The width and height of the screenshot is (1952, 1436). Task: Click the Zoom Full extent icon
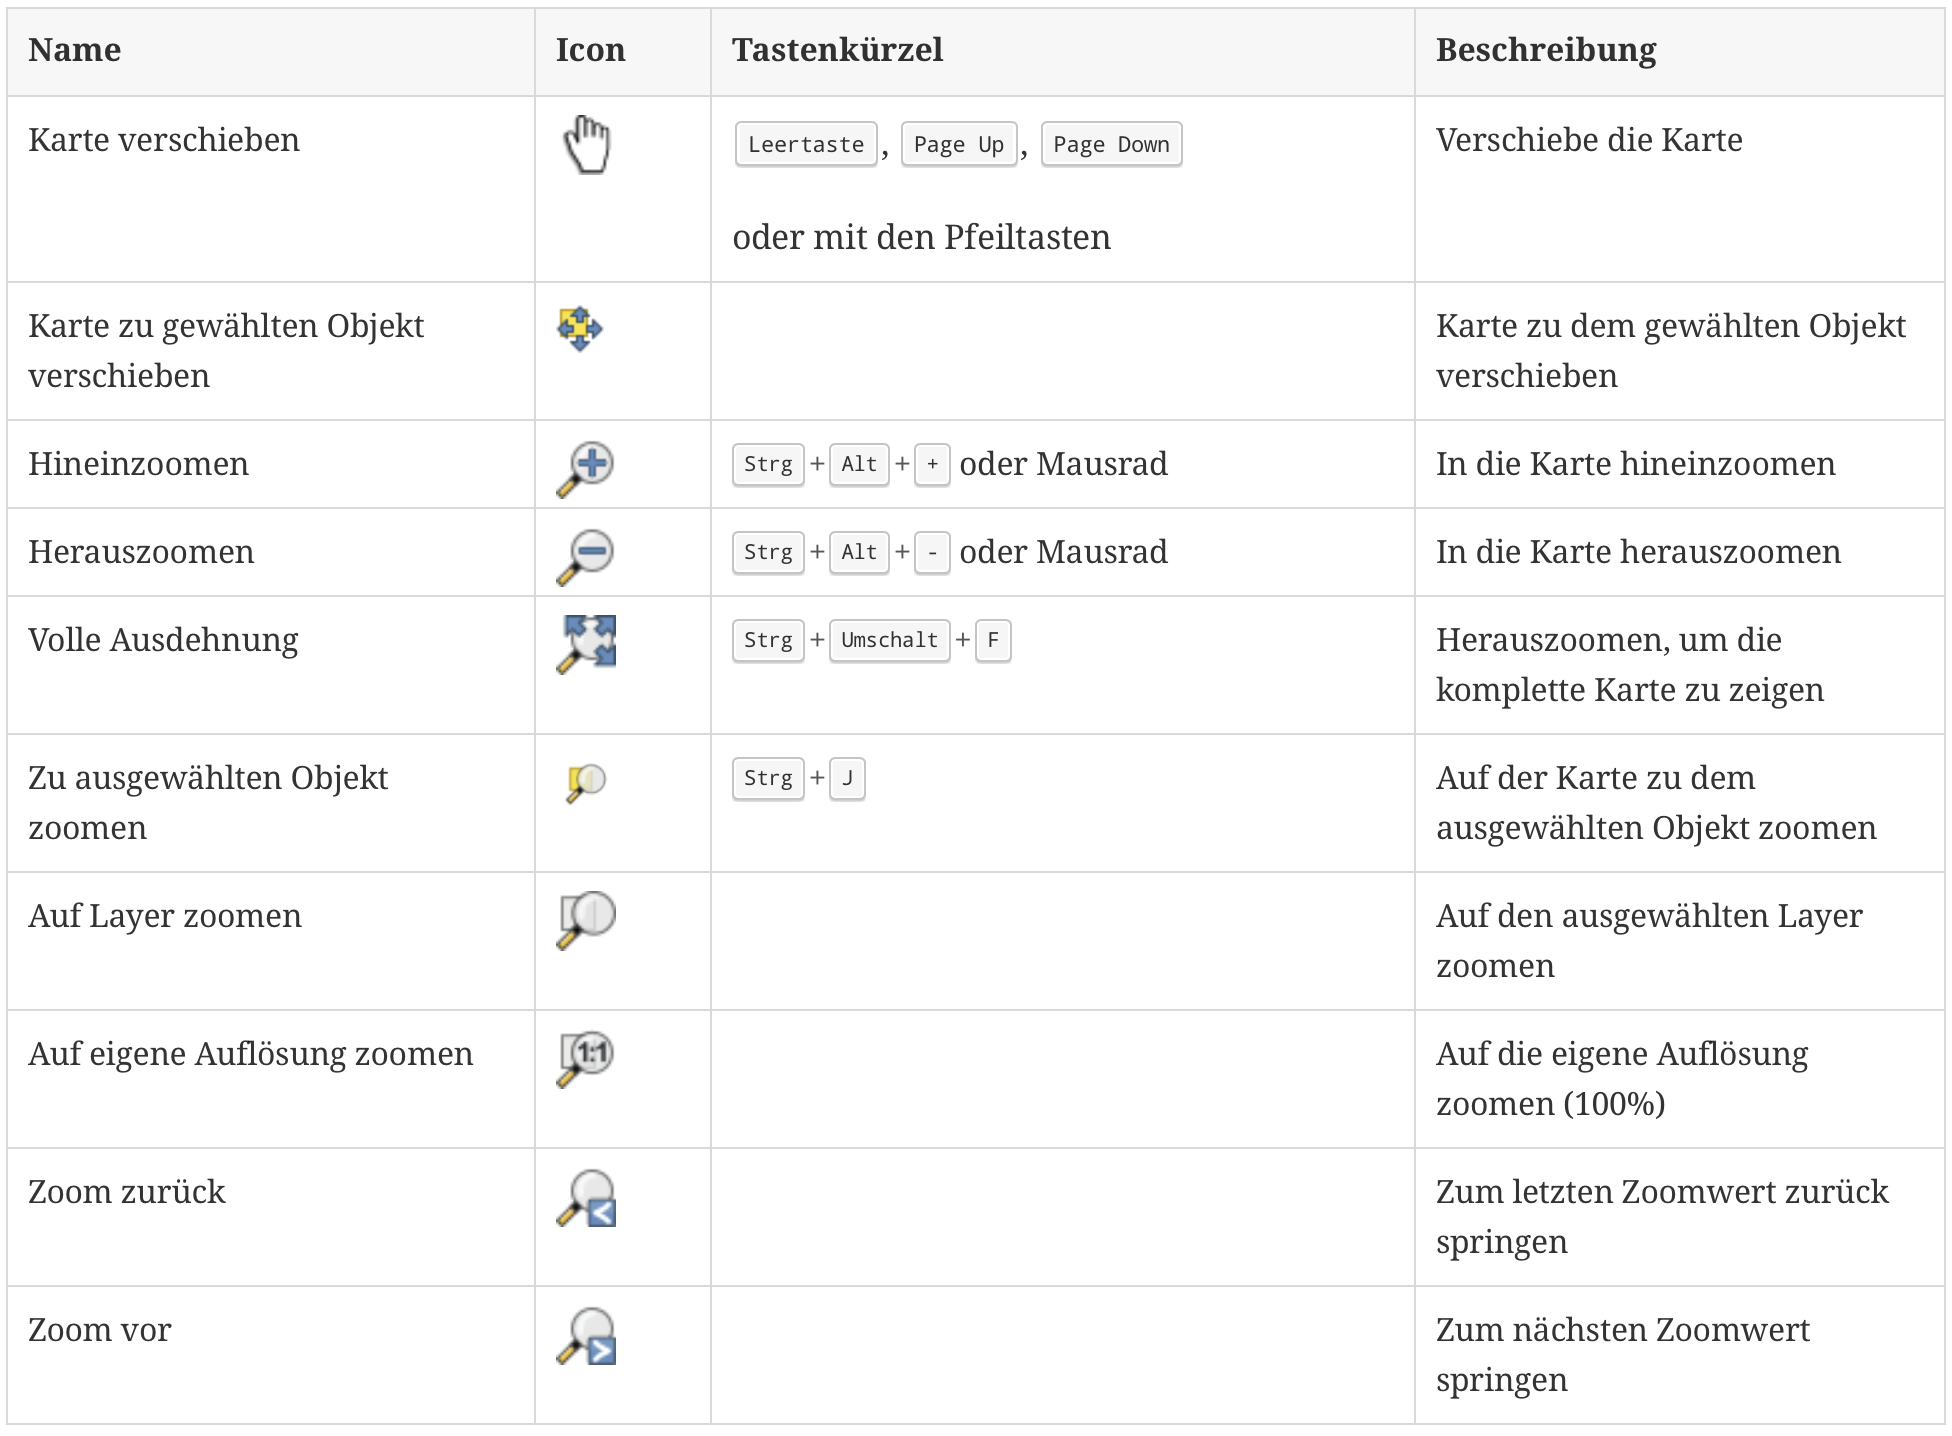coord(587,643)
